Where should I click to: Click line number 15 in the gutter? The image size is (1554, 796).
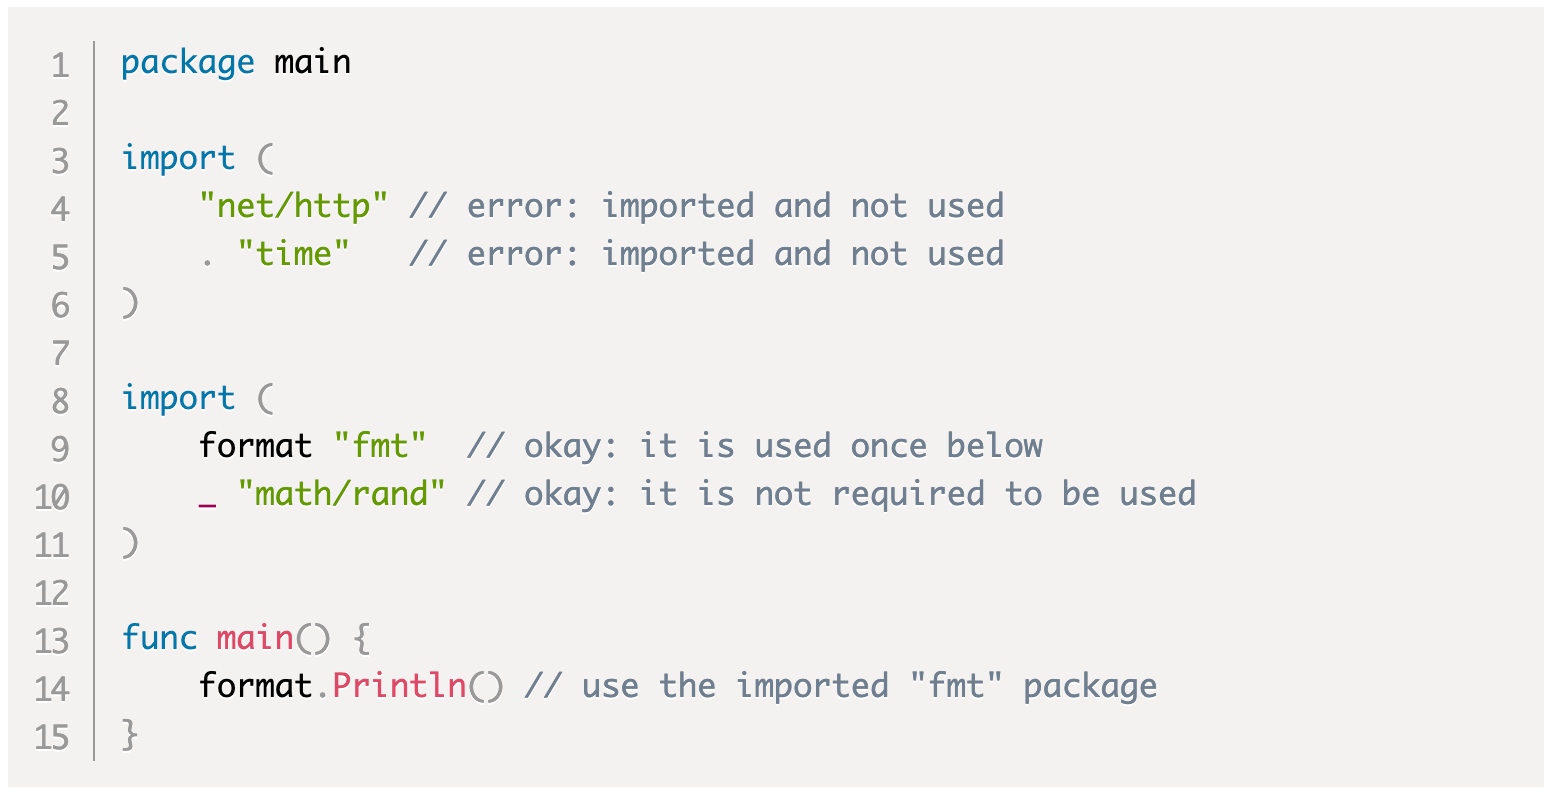(52, 737)
